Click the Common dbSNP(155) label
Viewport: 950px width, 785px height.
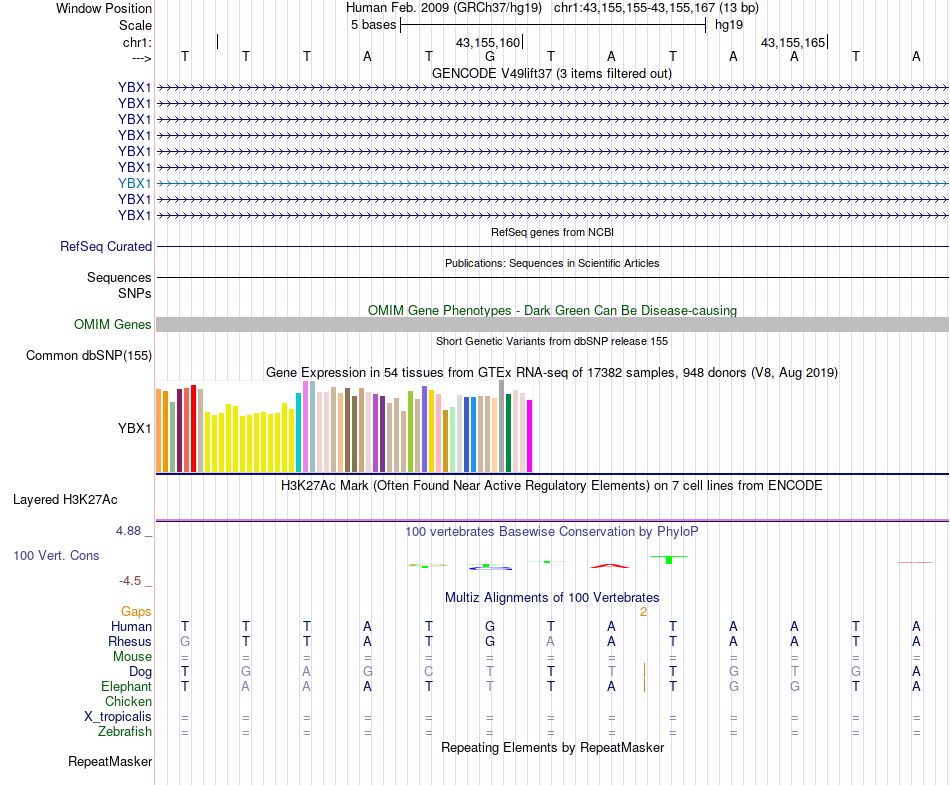pos(89,356)
